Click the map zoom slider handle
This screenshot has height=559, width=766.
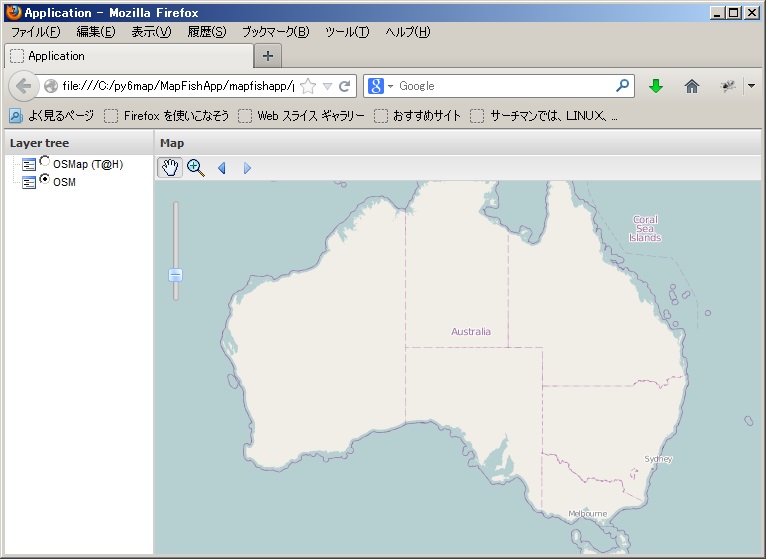coord(176,273)
